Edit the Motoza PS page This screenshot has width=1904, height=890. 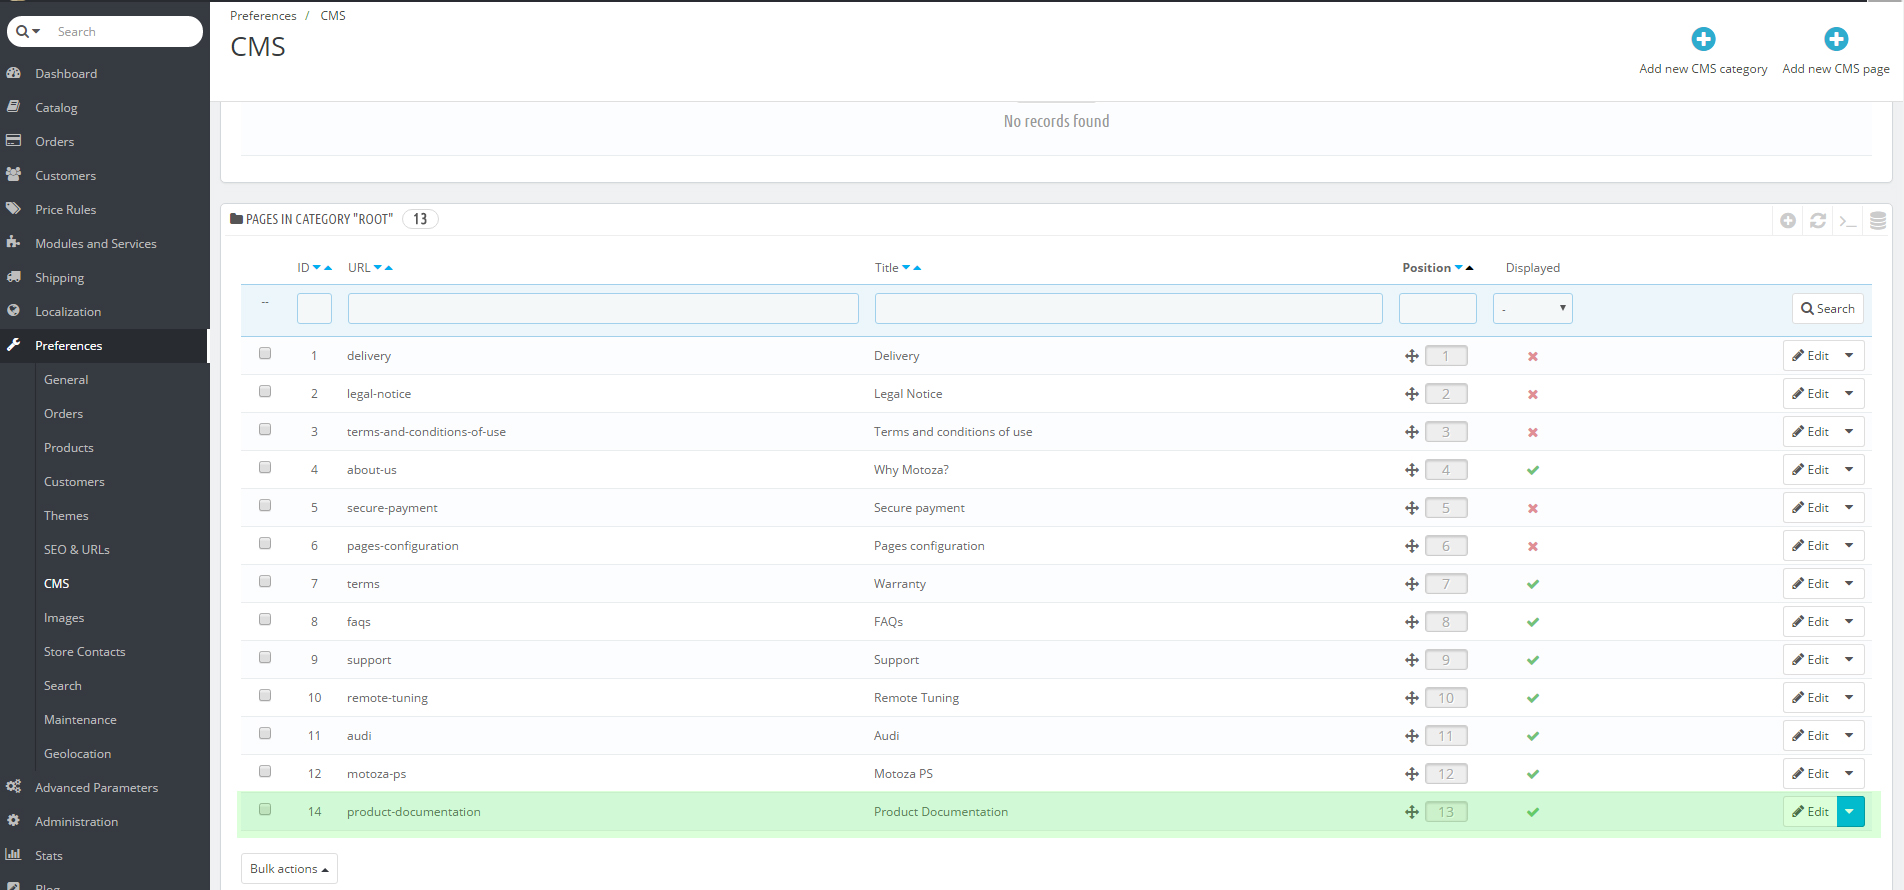(1811, 774)
